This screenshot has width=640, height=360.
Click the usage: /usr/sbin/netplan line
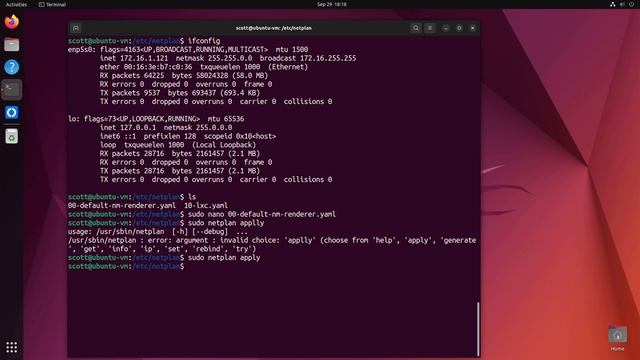pos(158,231)
